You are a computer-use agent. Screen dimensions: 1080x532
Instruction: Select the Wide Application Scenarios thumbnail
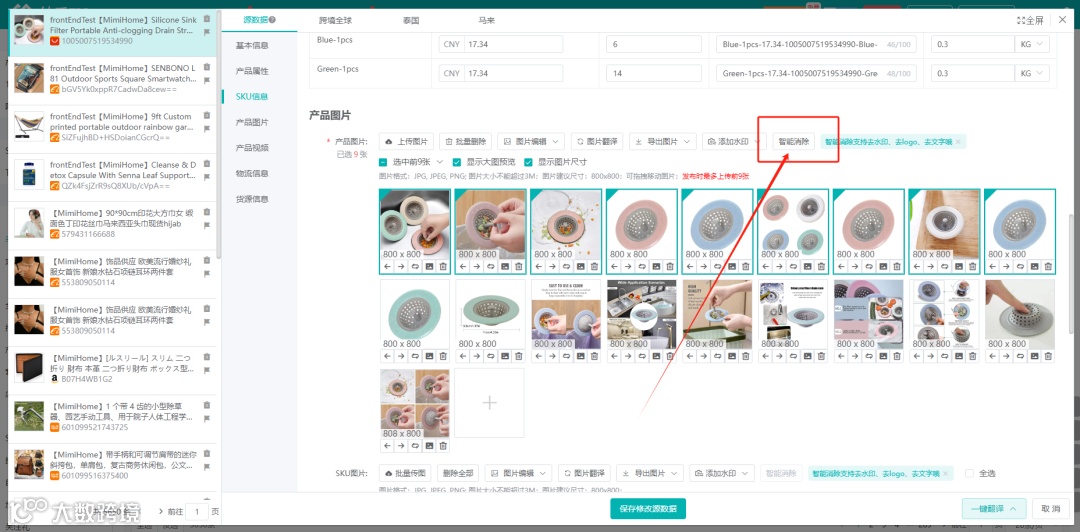[x=641, y=314]
